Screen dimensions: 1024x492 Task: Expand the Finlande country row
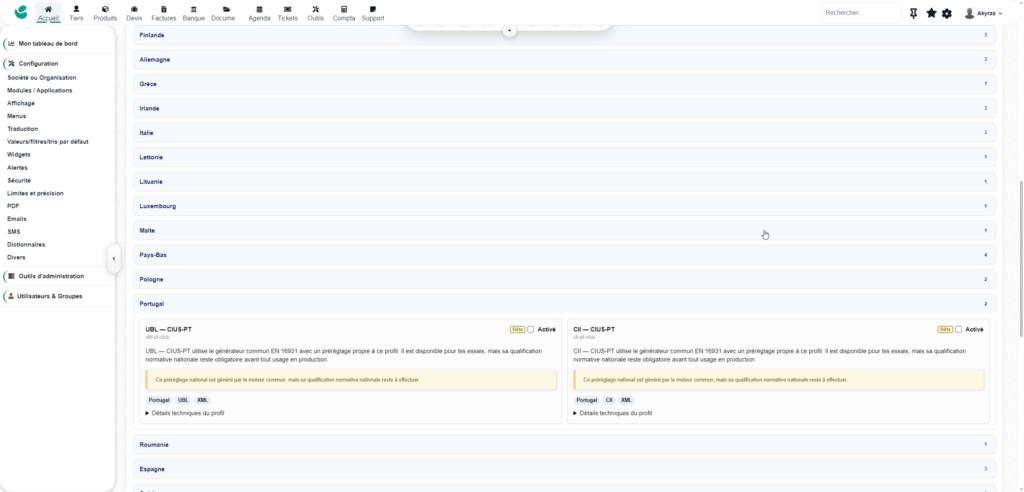point(564,35)
